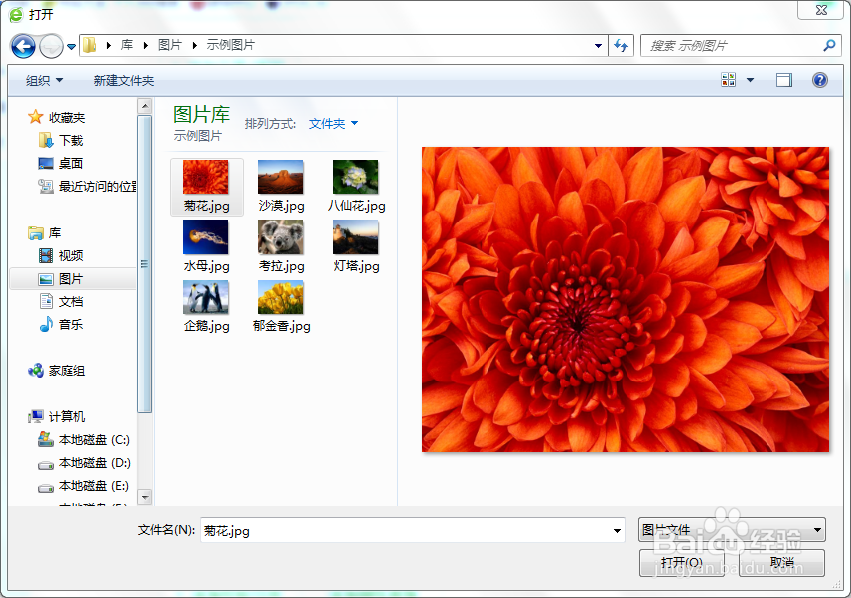Click the folder icon in address bar
Image resolution: width=851 pixels, height=598 pixels.
click(x=90, y=45)
